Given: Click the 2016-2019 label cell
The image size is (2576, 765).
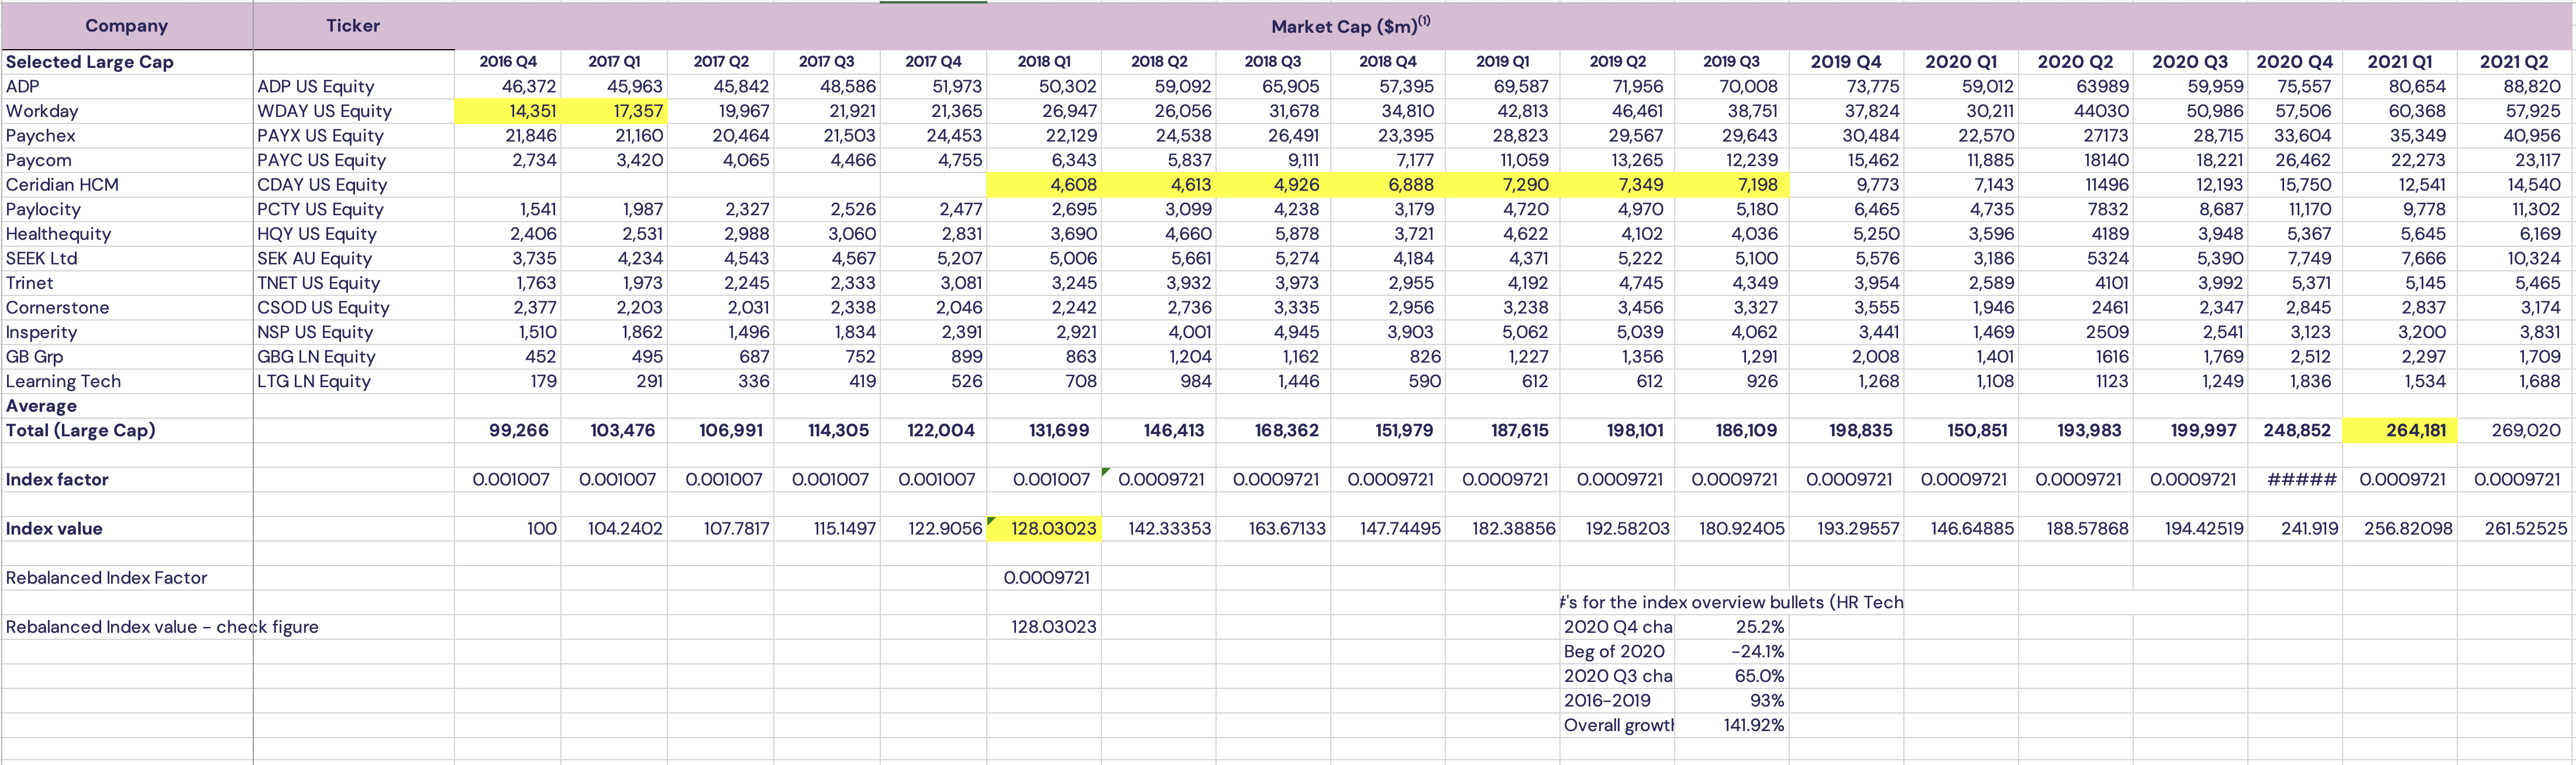Looking at the screenshot, I should [1618, 700].
